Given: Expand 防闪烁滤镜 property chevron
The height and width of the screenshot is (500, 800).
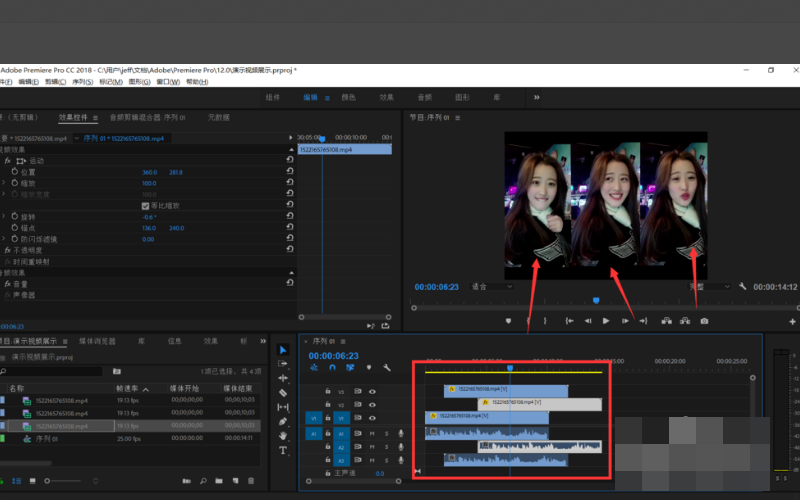Looking at the screenshot, I should point(4,238).
